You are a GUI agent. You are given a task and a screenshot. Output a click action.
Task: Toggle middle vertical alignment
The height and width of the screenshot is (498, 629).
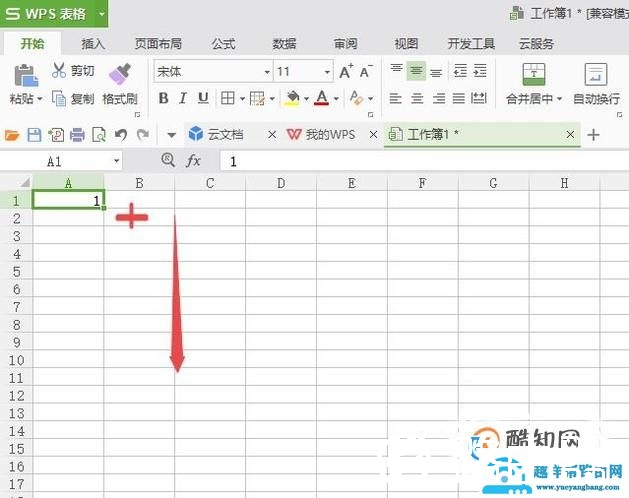point(416,71)
